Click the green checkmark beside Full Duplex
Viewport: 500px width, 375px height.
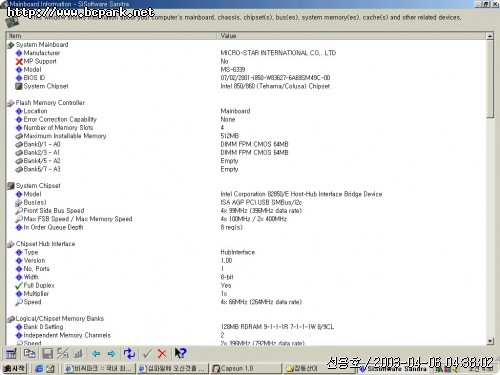[x=19, y=286]
